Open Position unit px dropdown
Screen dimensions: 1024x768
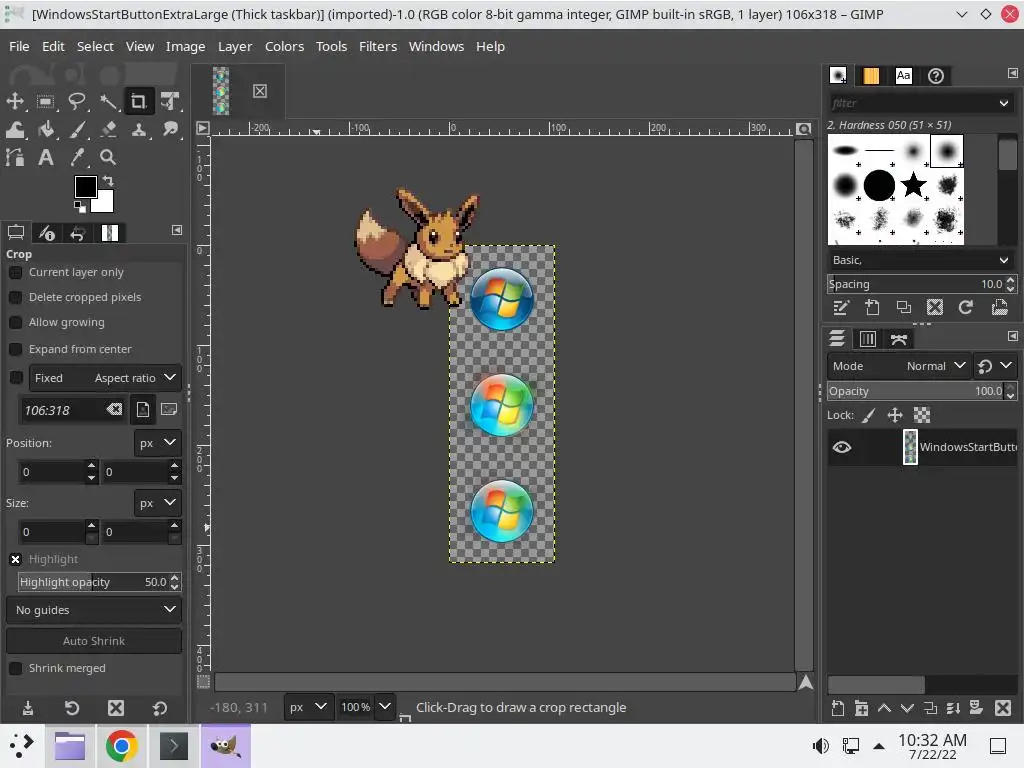tap(157, 443)
